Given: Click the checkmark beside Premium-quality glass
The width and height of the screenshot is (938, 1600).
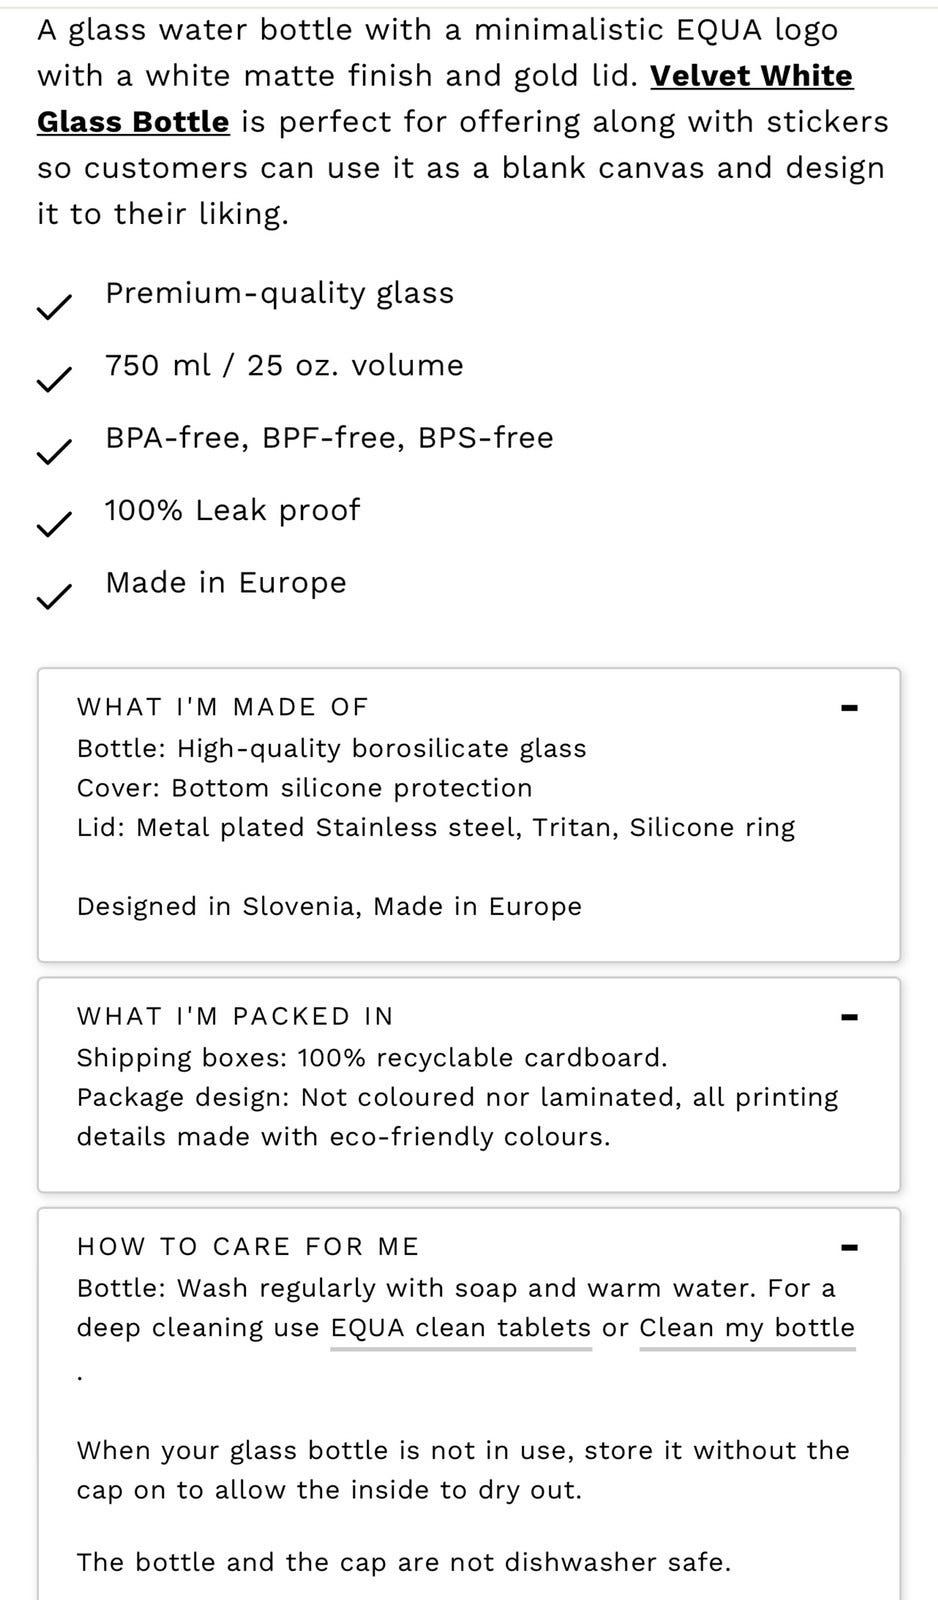Looking at the screenshot, I should 54,307.
